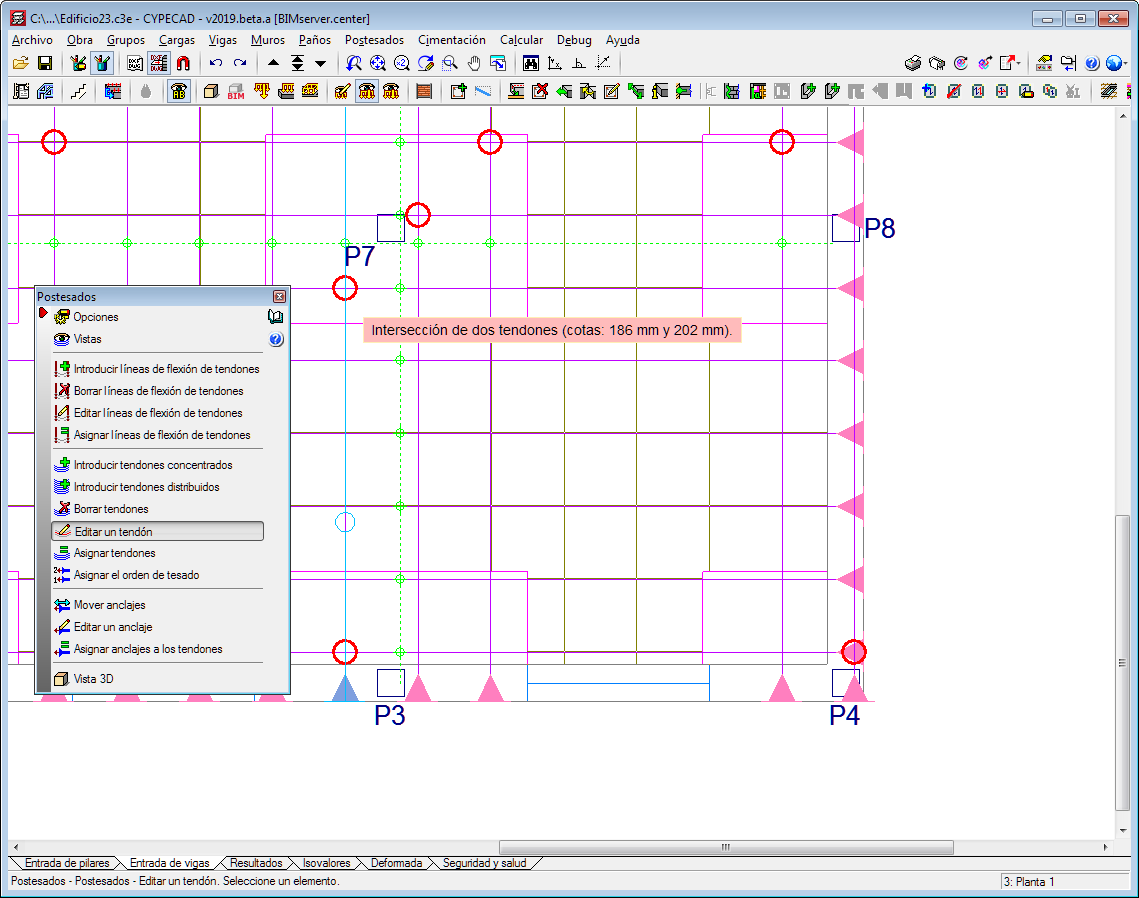Open the Ayuda menu
Screen dimensions: 1139x898
pyautogui.click(x=623, y=40)
